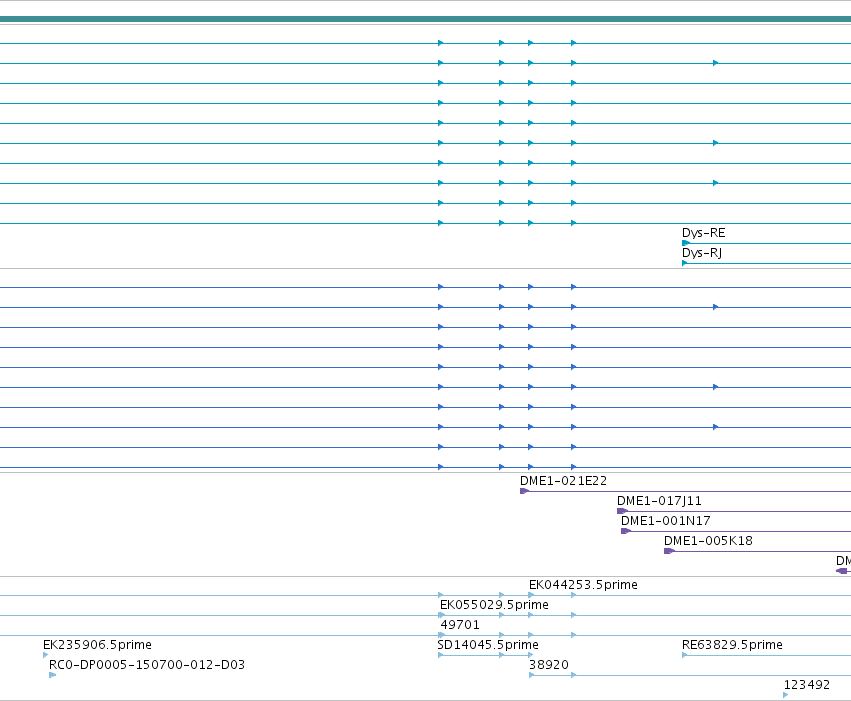Click the DME1-017J11 clone label
The image size is (851, 701).
pos(659,501)
